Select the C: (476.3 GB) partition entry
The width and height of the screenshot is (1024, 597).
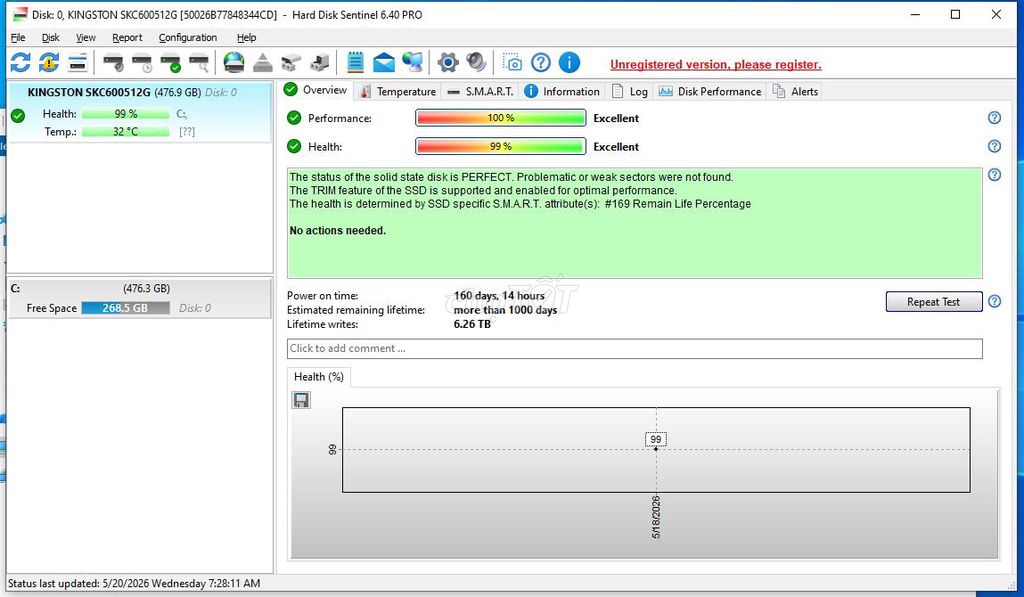click(138, 298)
